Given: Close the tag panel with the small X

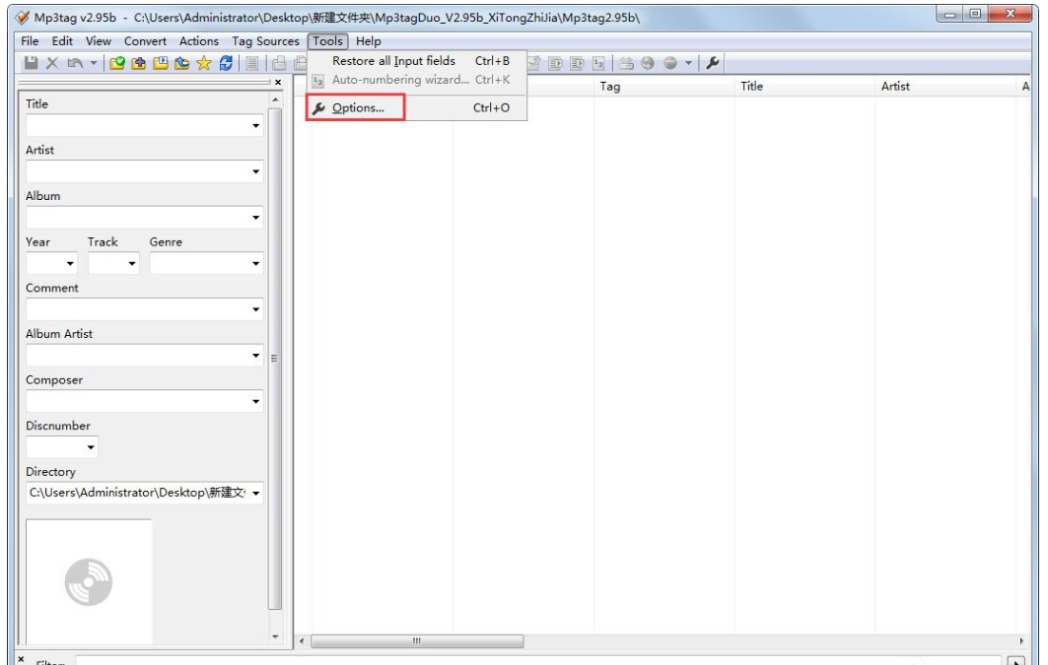Looking at the screenshot, I should (278, 82).
